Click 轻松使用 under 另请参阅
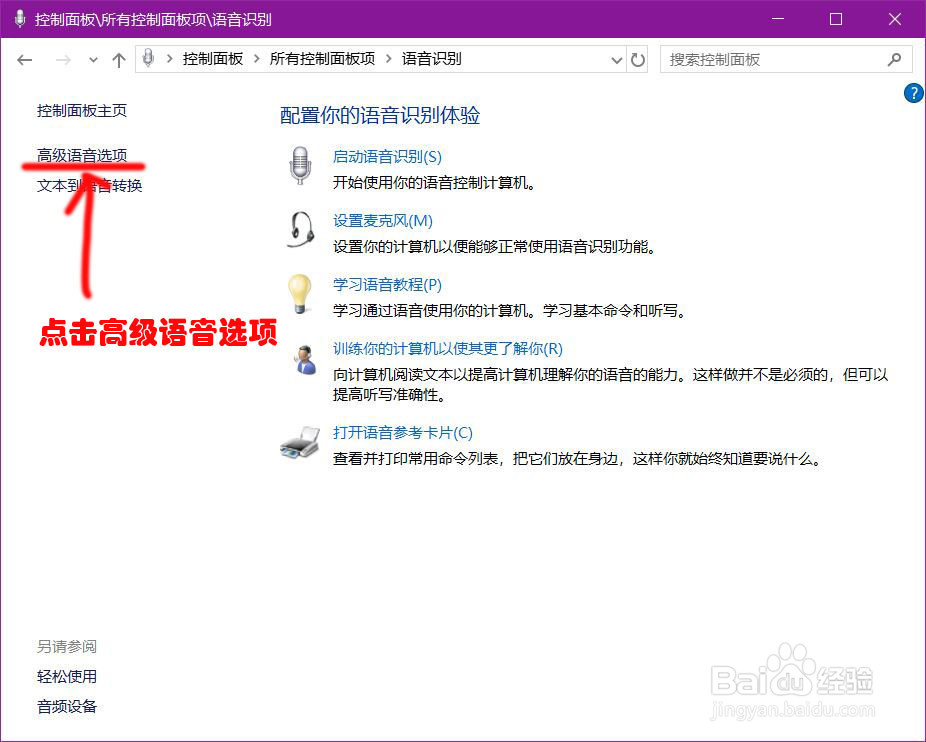Viewport: 926px width, 742px height. (66, 677)
